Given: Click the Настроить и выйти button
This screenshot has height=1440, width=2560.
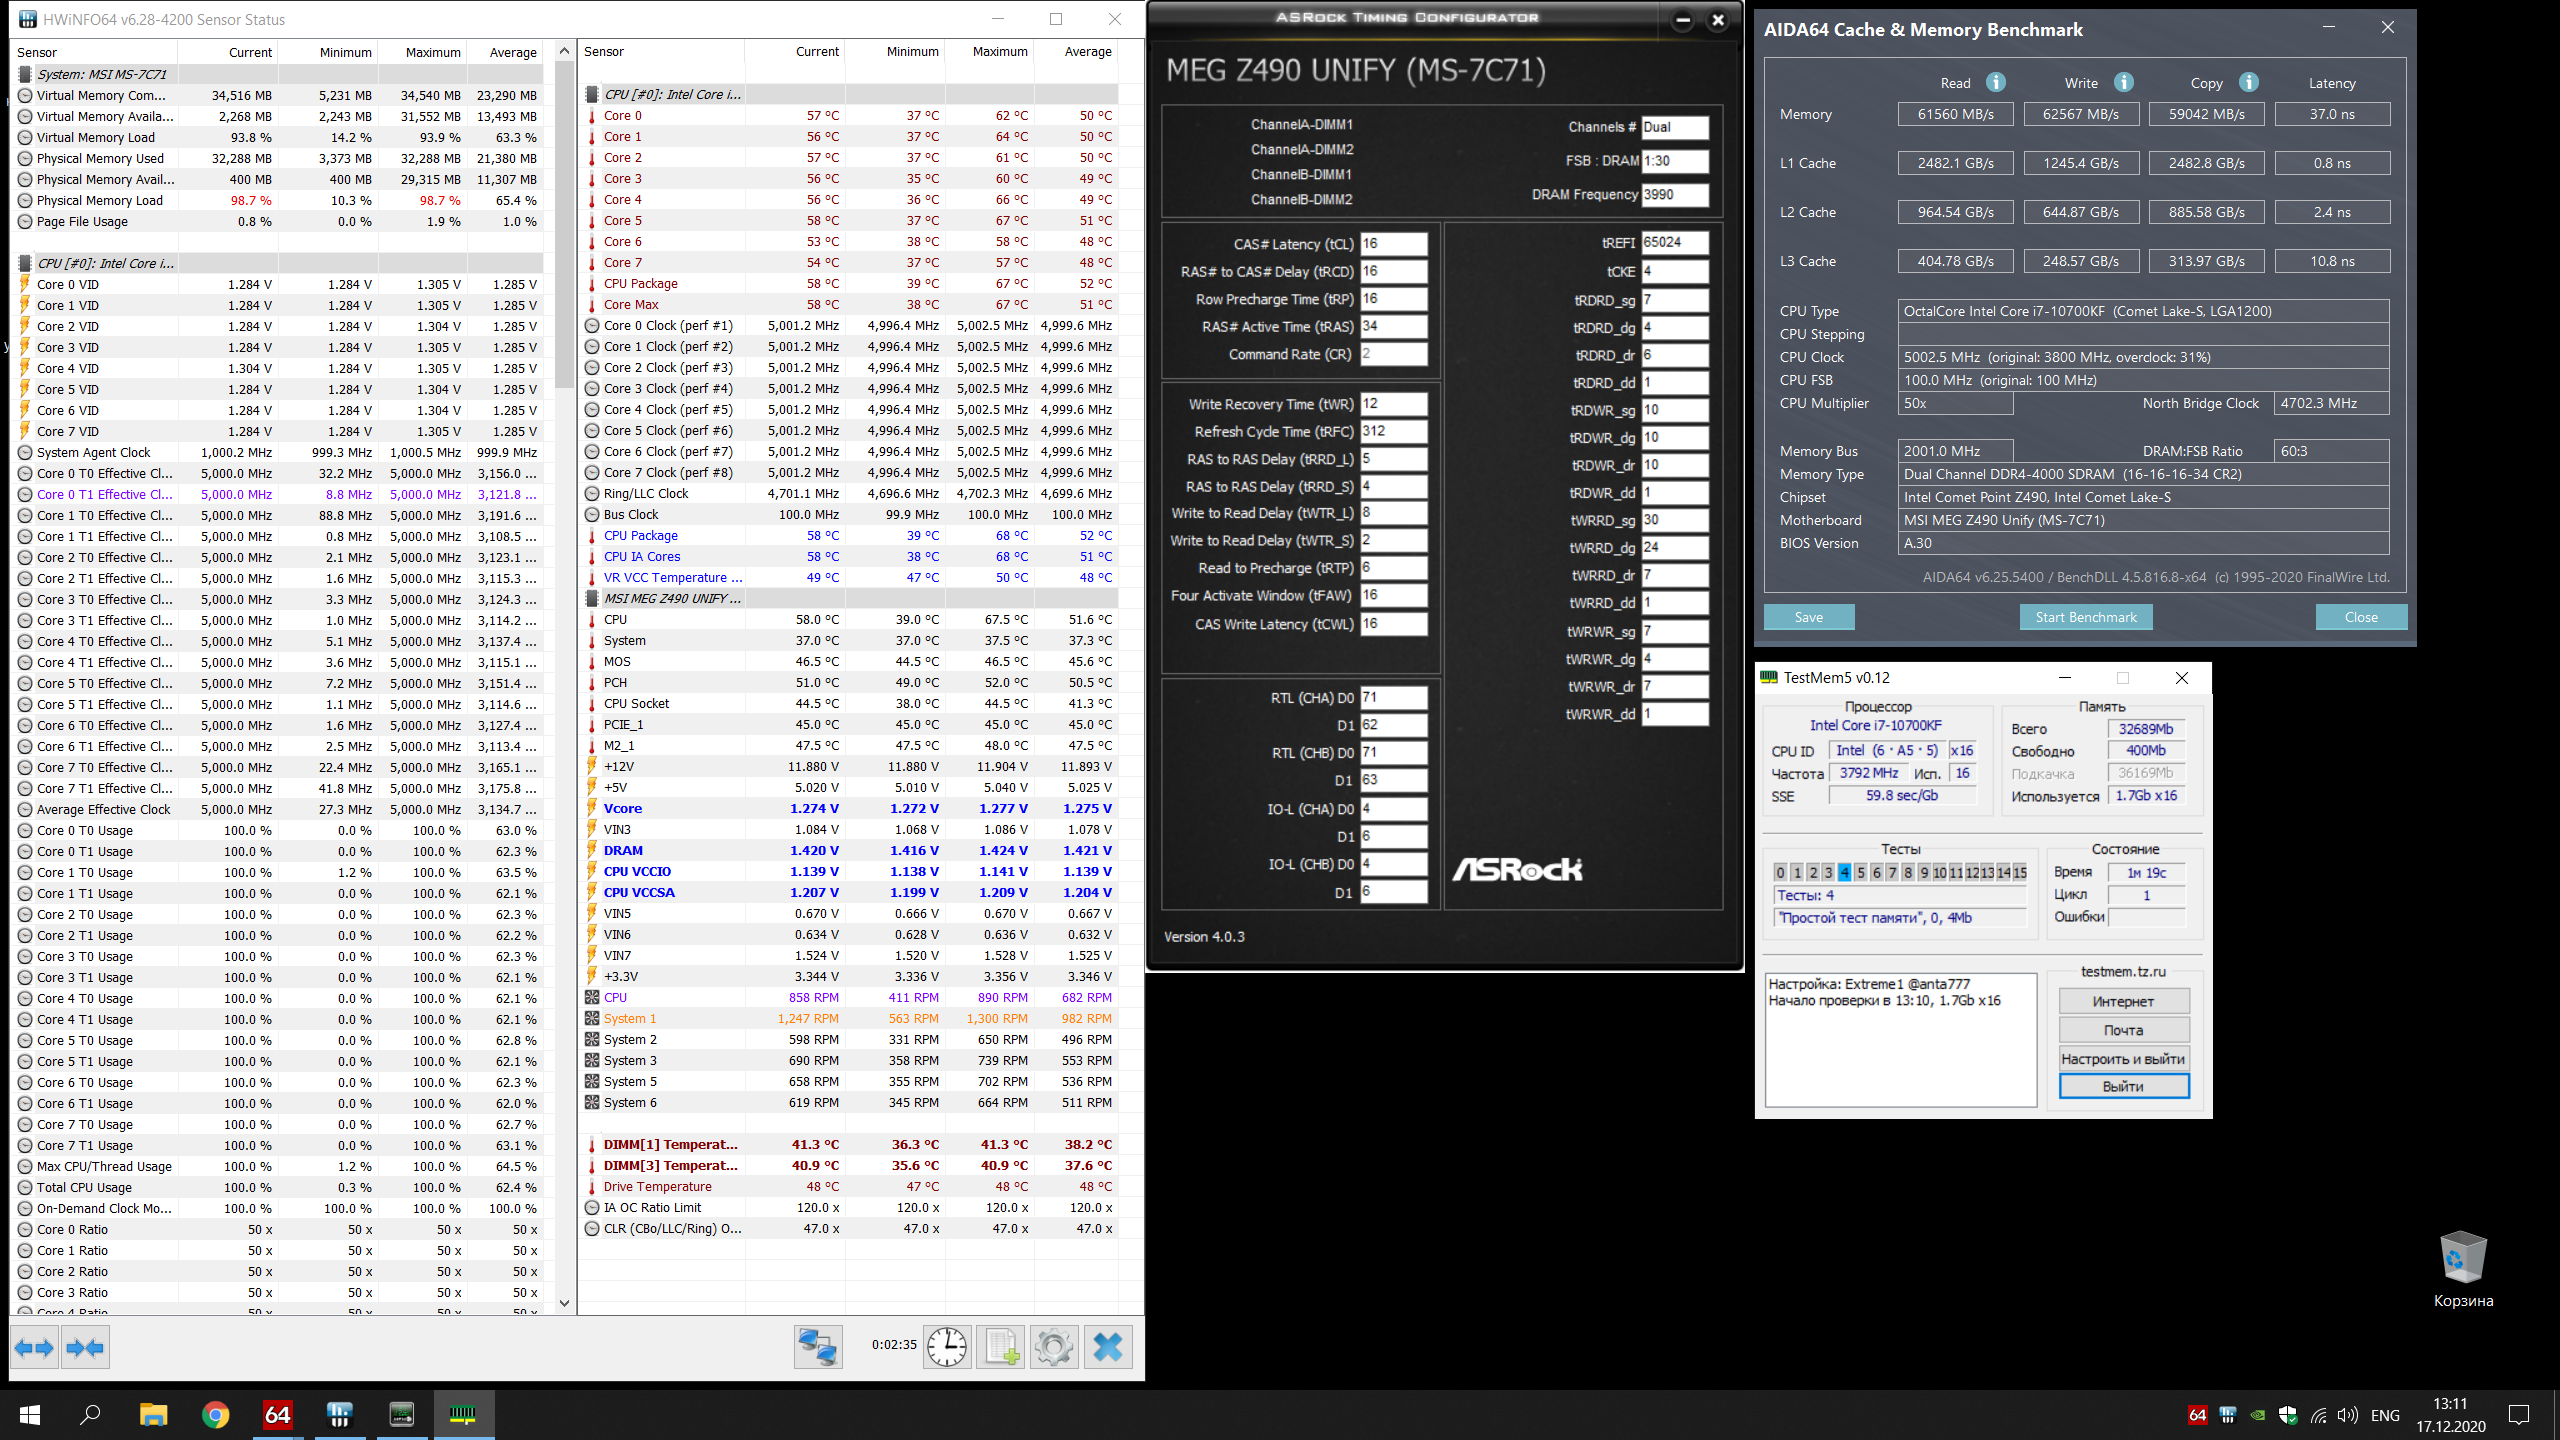Looking at the screenshot, I should point(2123,1058).
